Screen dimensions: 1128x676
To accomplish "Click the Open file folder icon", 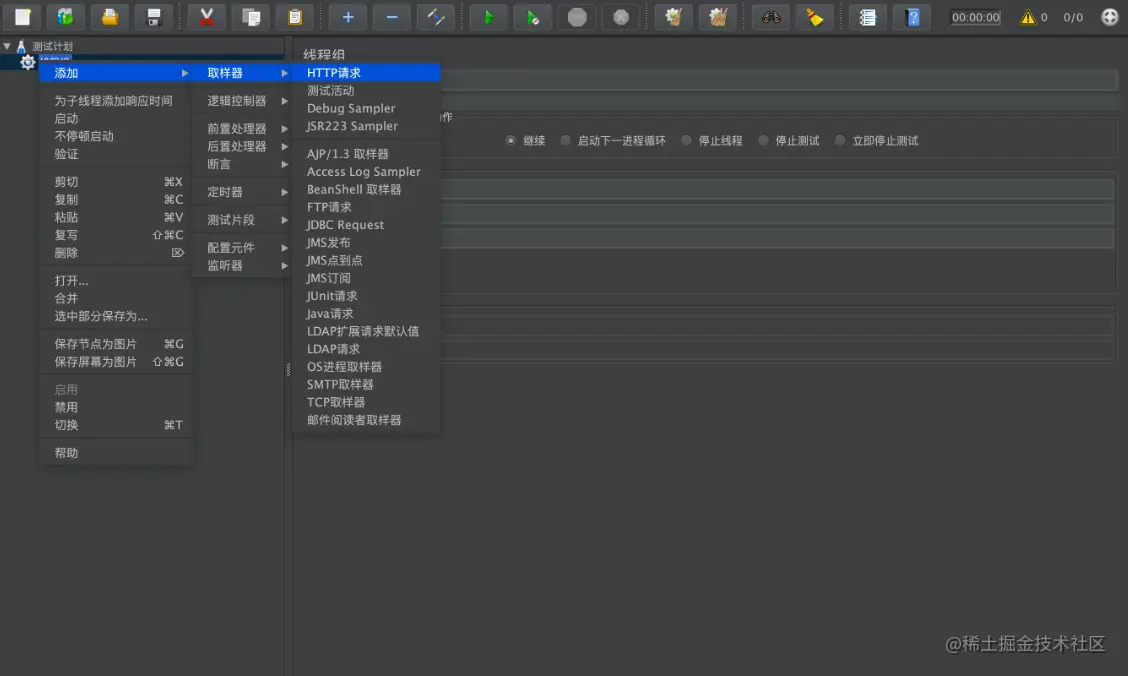I will click(x=110, y=17).
